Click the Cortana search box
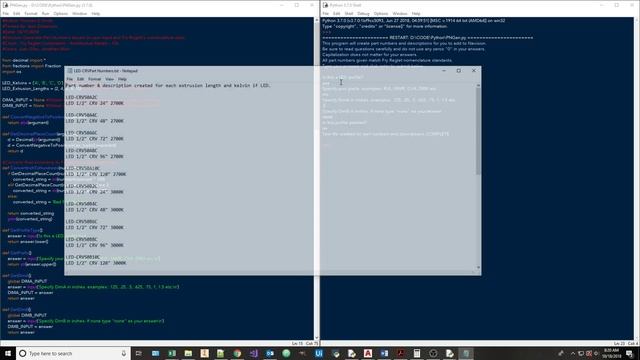 [73, 353]
